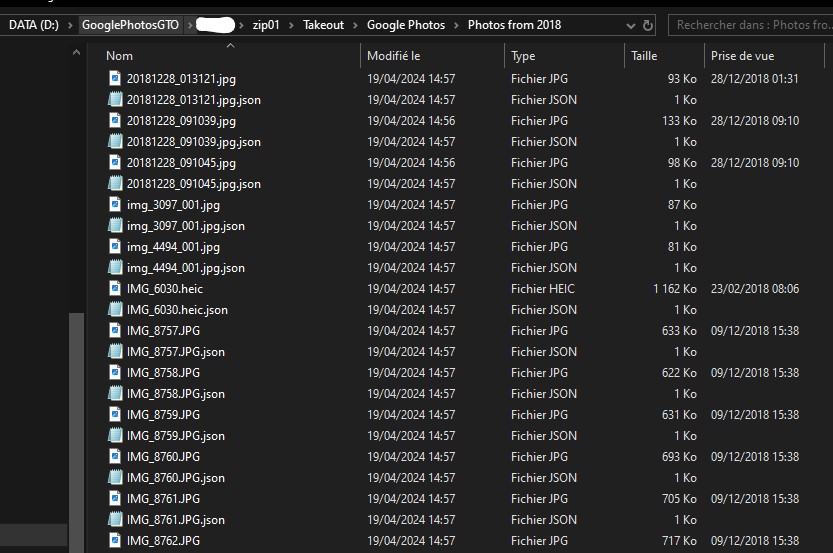Click the 'GooglePhotosGTO' breadcrumb

130,25
